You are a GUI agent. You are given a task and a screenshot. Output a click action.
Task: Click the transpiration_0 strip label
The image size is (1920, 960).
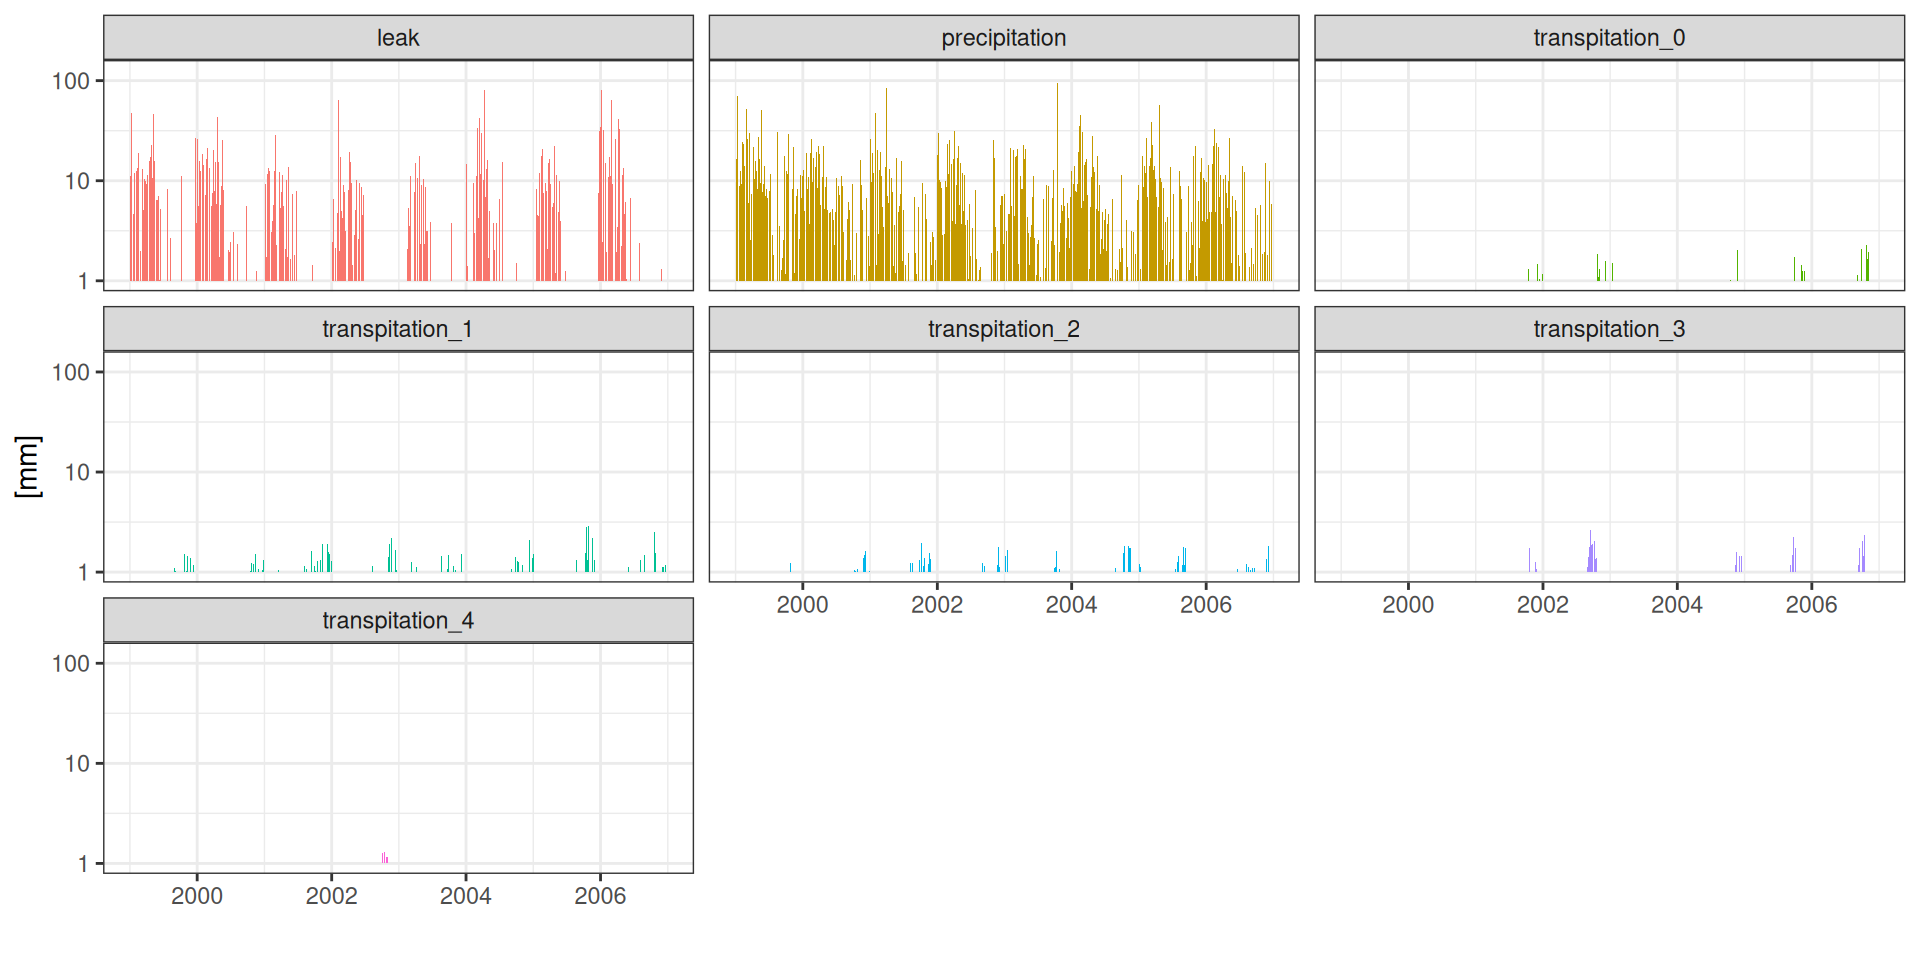point(1608,38)
